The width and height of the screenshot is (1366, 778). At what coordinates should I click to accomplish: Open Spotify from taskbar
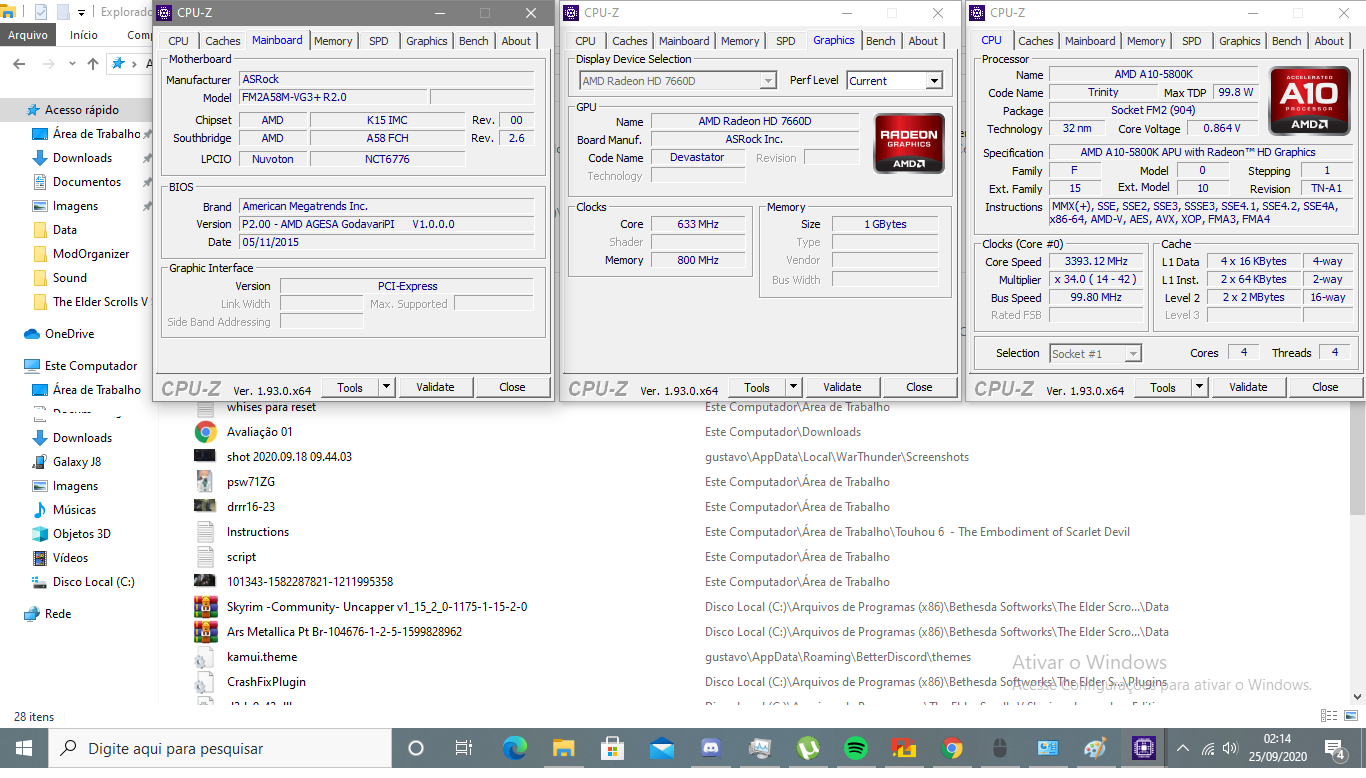point(856,748)
